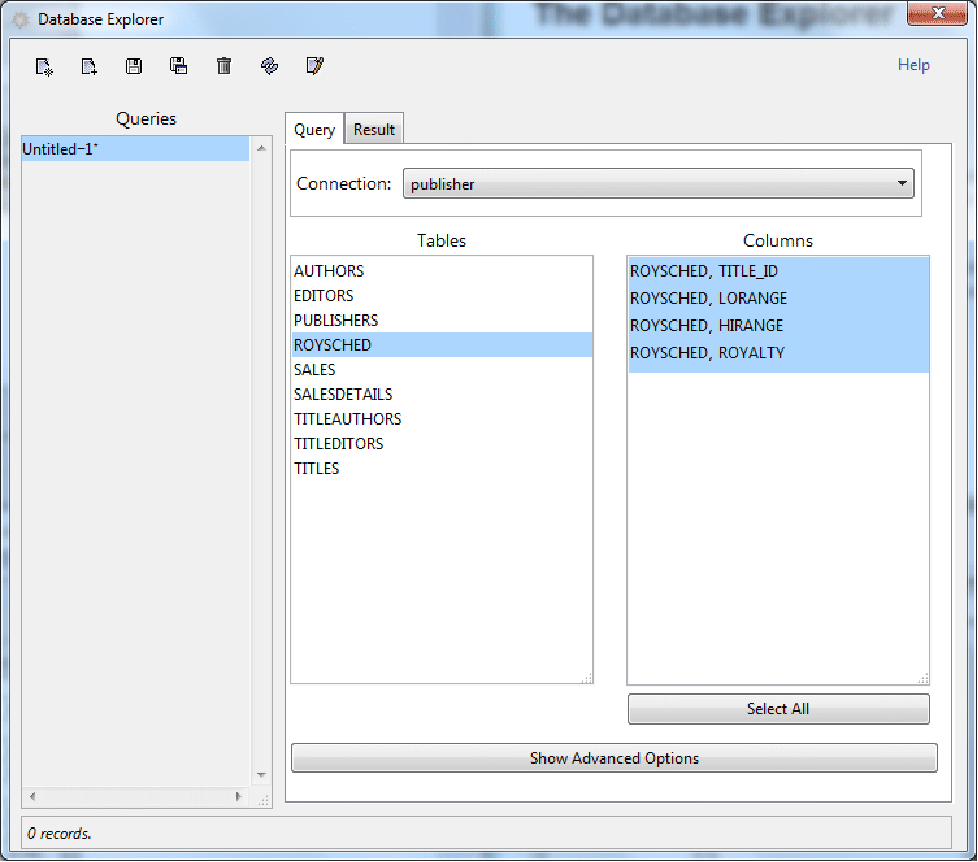Click the refresh icon in the toolbar
The height and width of the screenshot is (862, 978).
[x=269, y=67]
